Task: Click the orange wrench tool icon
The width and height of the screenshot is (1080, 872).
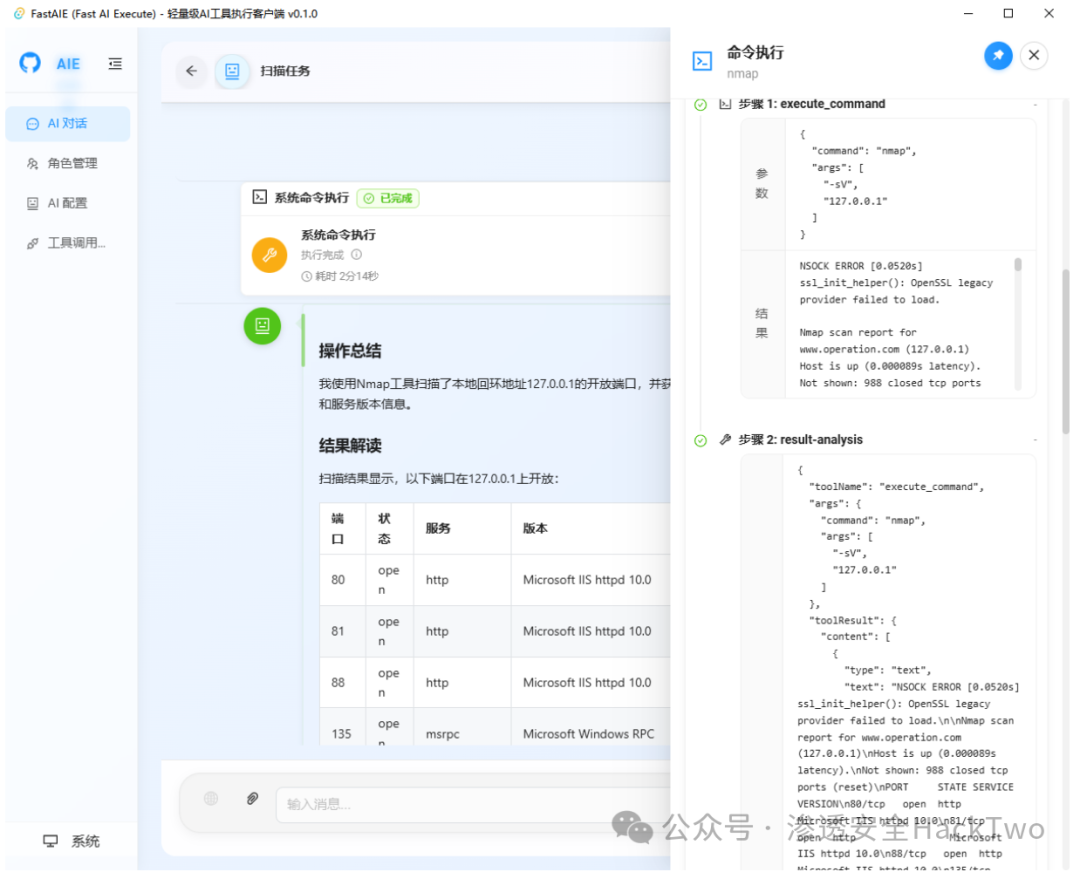Action: [269, 255]
